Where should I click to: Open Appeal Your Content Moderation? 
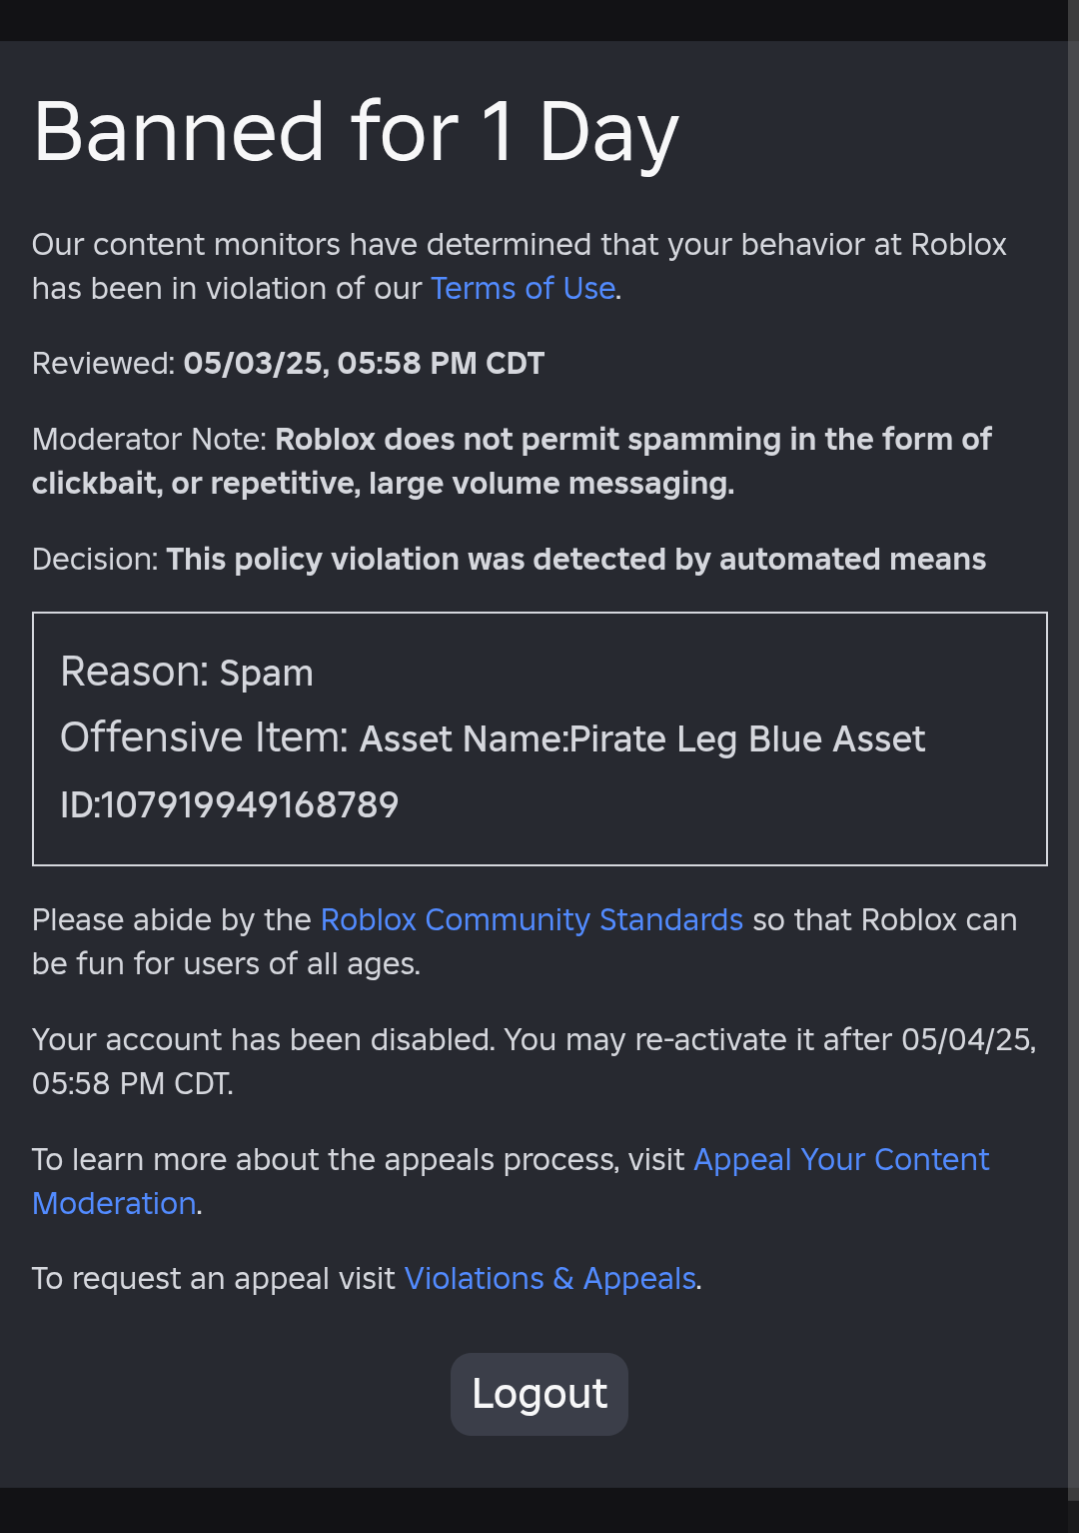tap(840, 1160)
